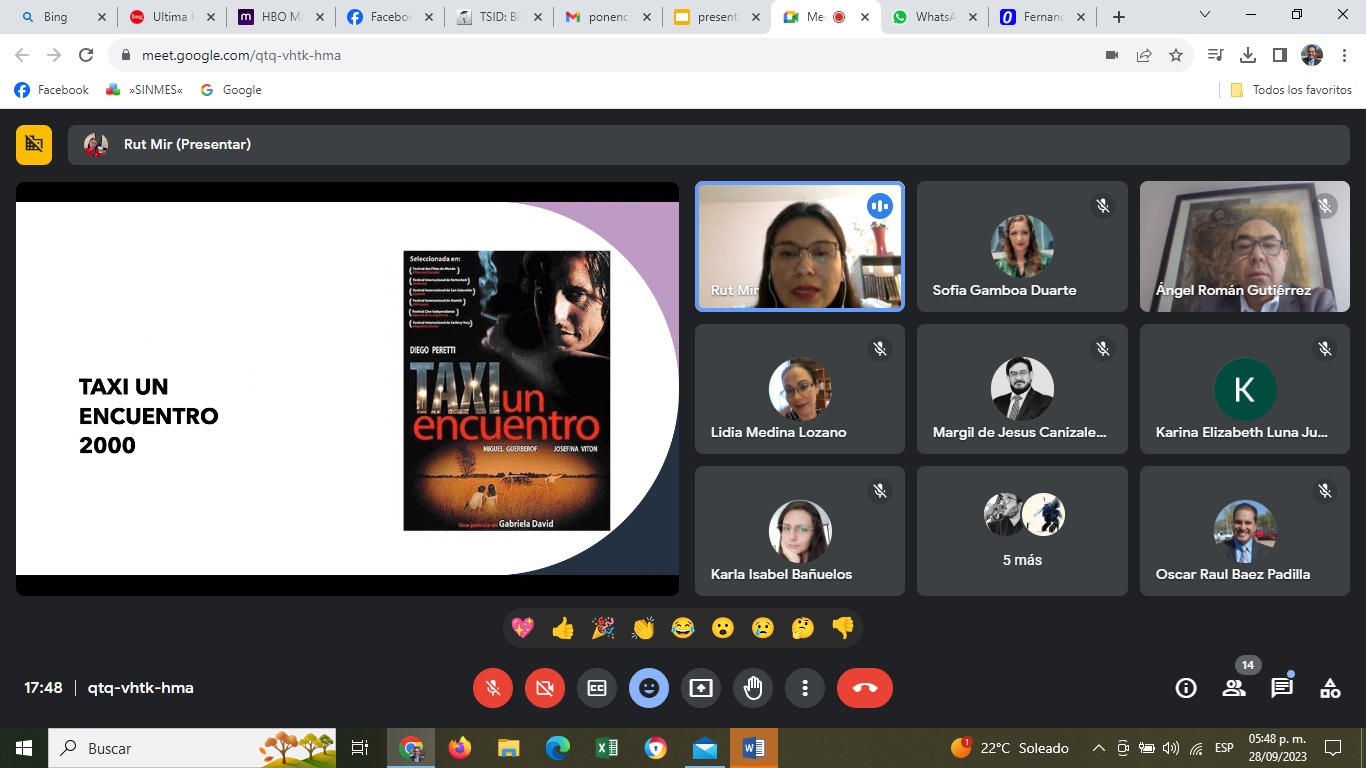Open Chrome downloads icon
Screen dimensions: 1366x768
click(x=1248, y=55)
